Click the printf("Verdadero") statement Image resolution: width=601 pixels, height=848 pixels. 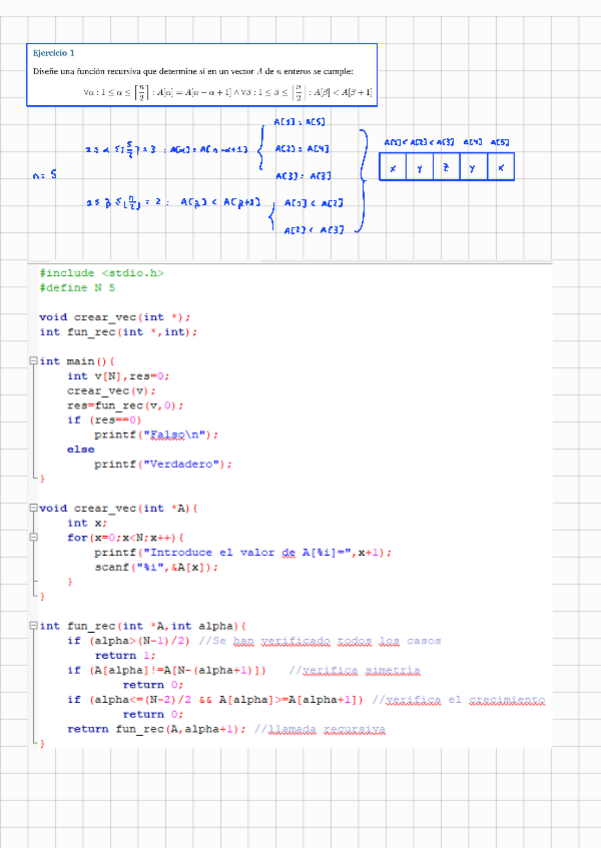(163, 464)
